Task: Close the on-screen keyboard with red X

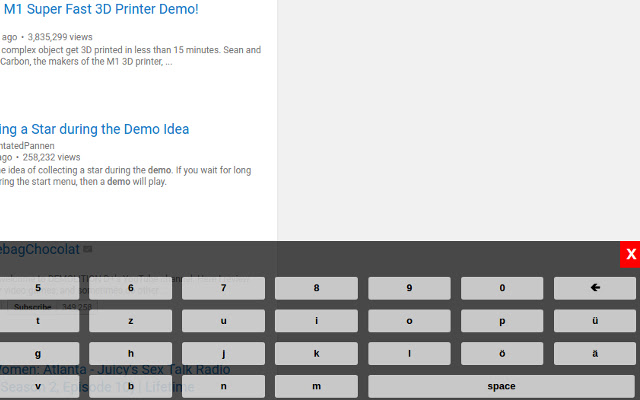Action: pos(630,254)
